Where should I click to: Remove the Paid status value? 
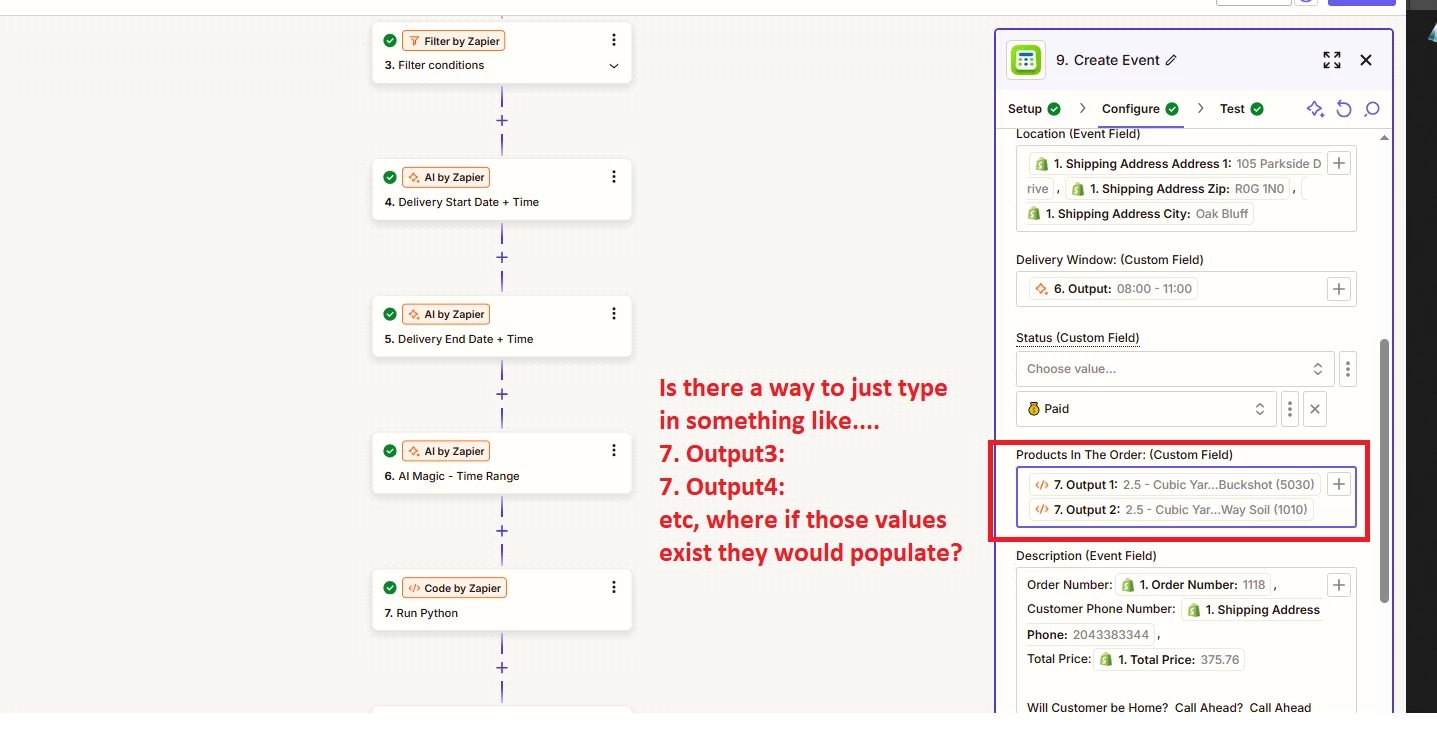[x=1315, y=409]
